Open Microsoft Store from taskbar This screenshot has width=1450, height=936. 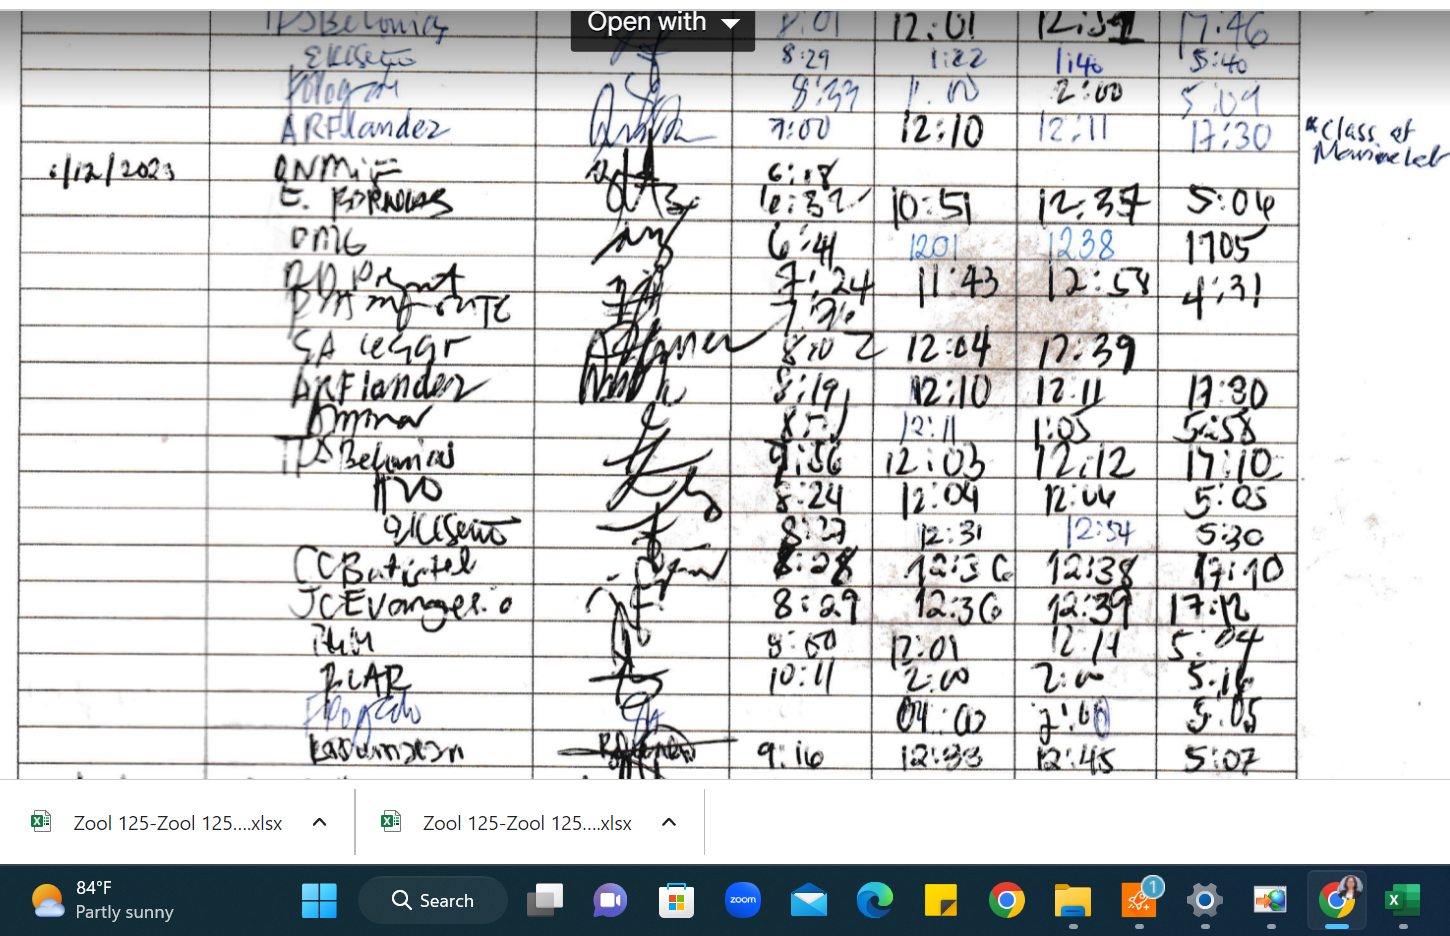click(676, 901)
